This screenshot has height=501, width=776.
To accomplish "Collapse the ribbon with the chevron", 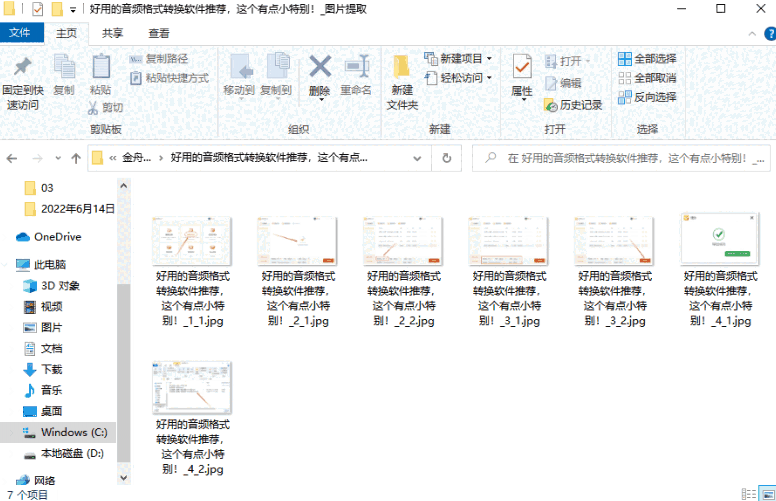I will [x=752, y=34].
